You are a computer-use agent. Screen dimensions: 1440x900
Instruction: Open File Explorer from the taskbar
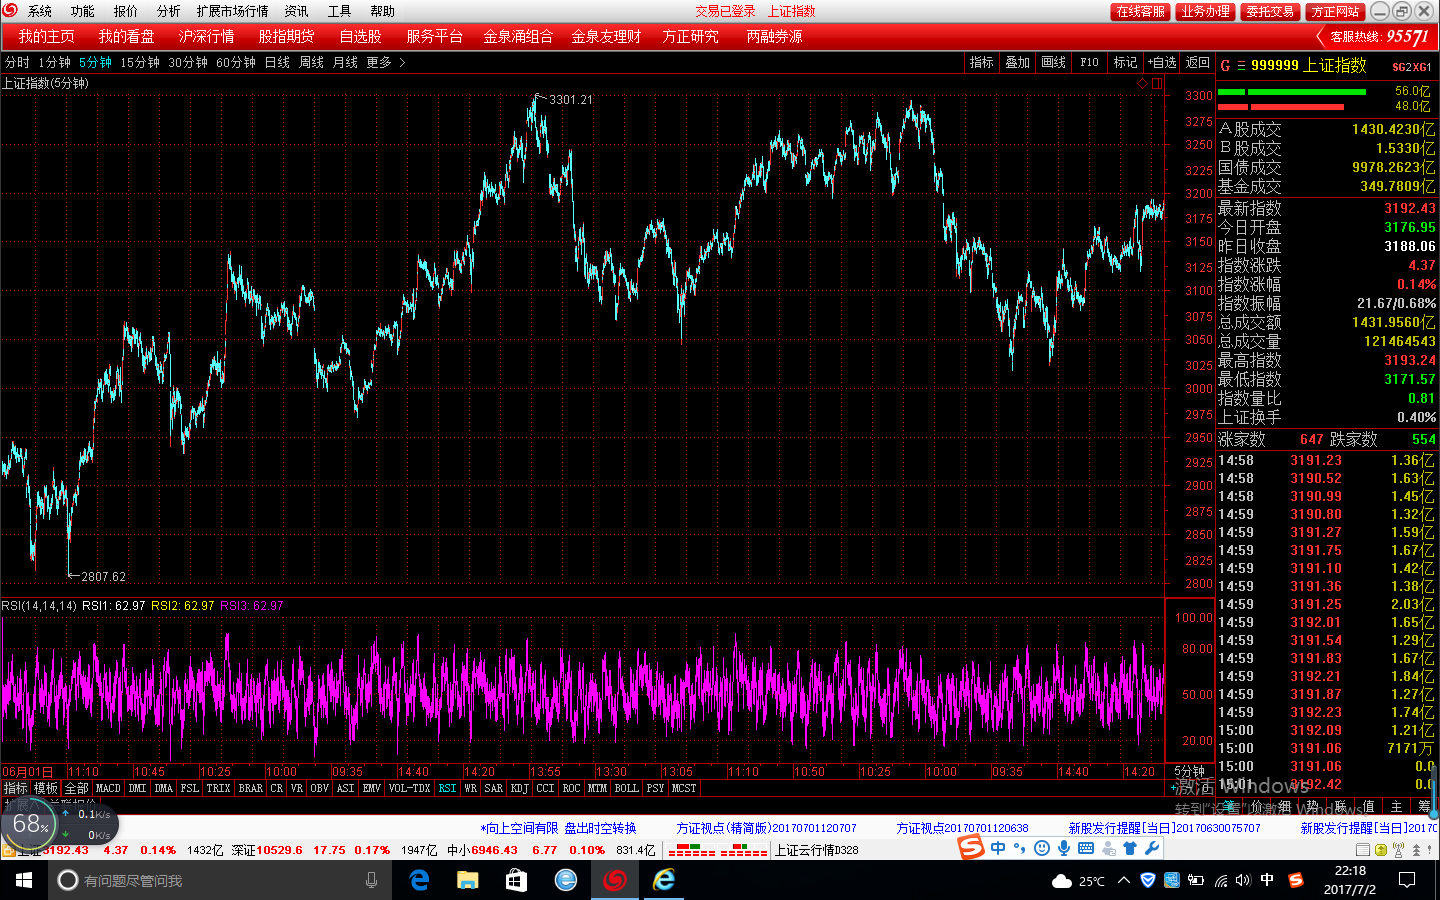pos(468,880)
